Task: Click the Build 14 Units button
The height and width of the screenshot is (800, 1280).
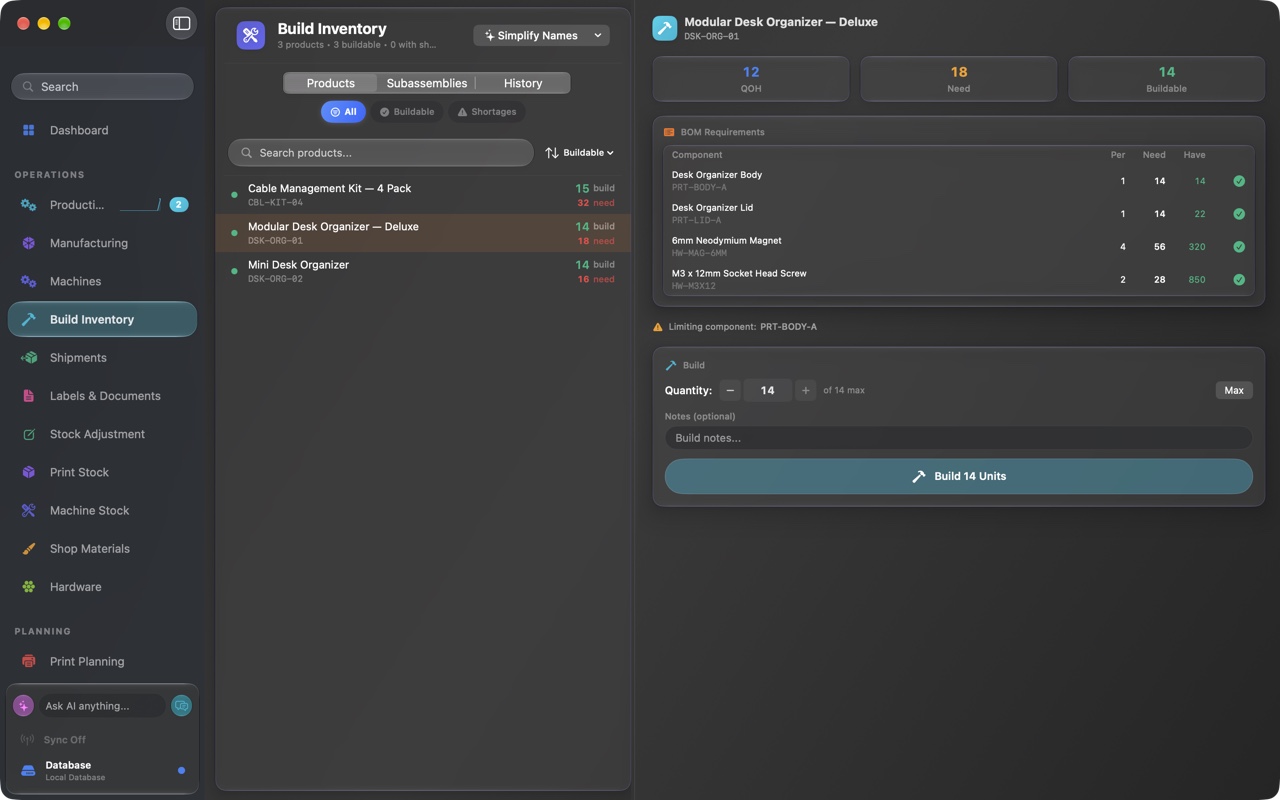Action: [x=959, y=476]
